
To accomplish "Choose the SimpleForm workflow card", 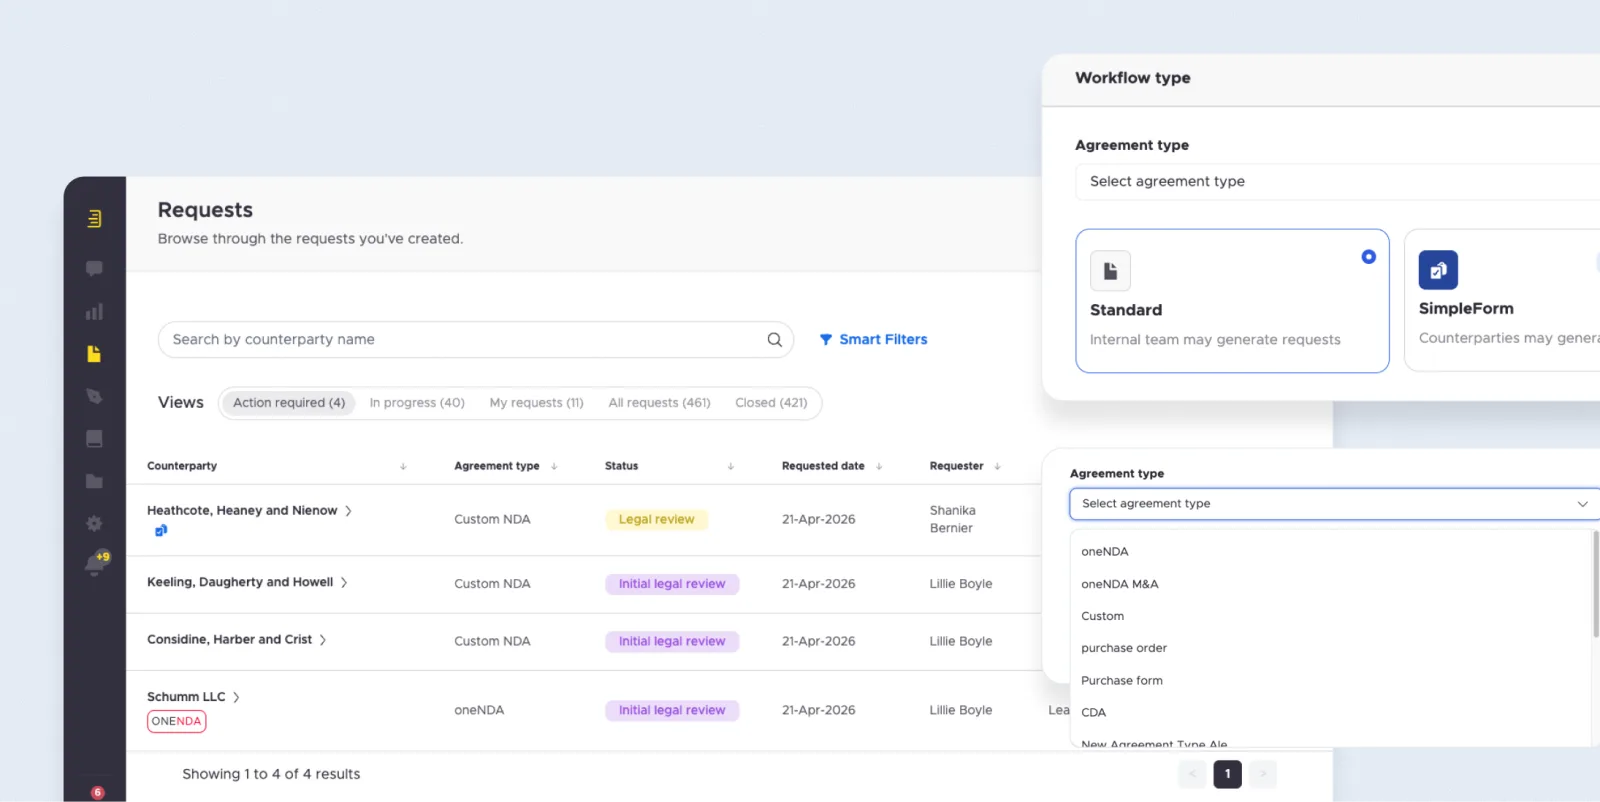I will point(1502,300).
